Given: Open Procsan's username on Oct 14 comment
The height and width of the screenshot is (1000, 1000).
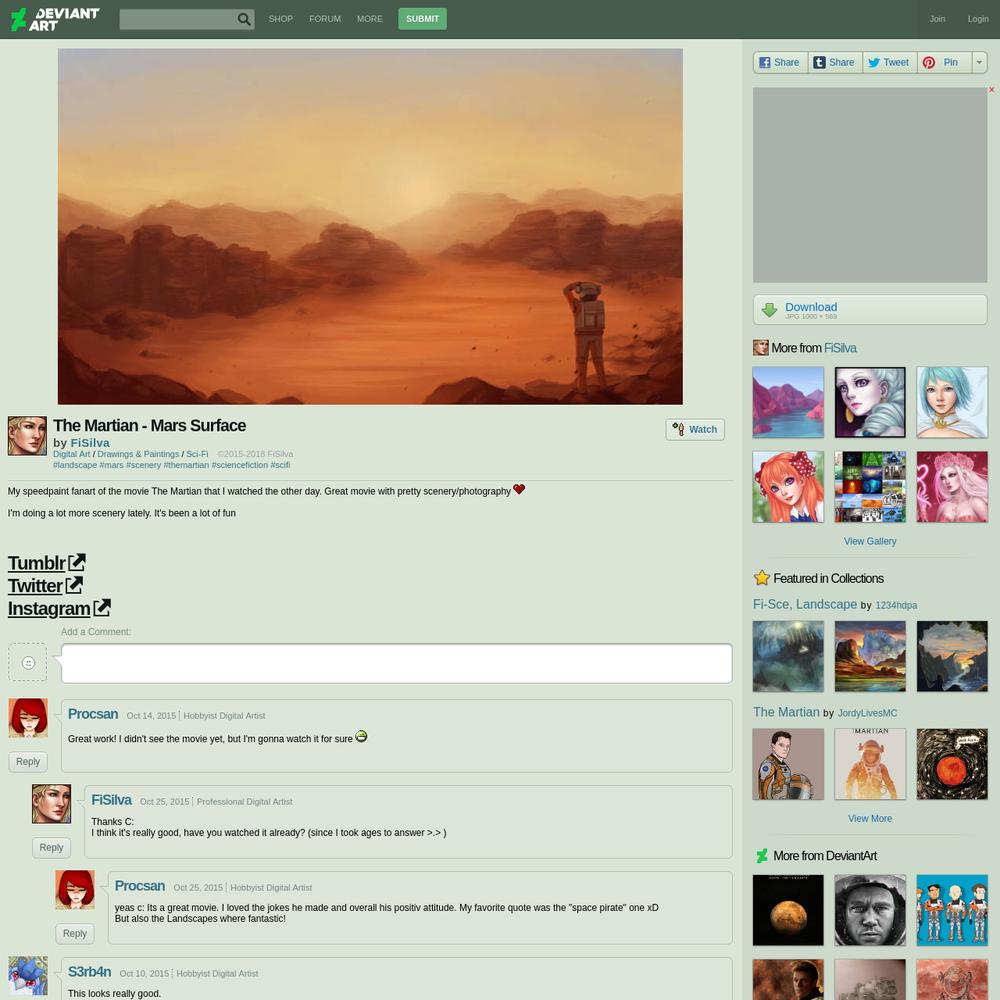Looking at the screenshot, I should [x=93, y=714].
